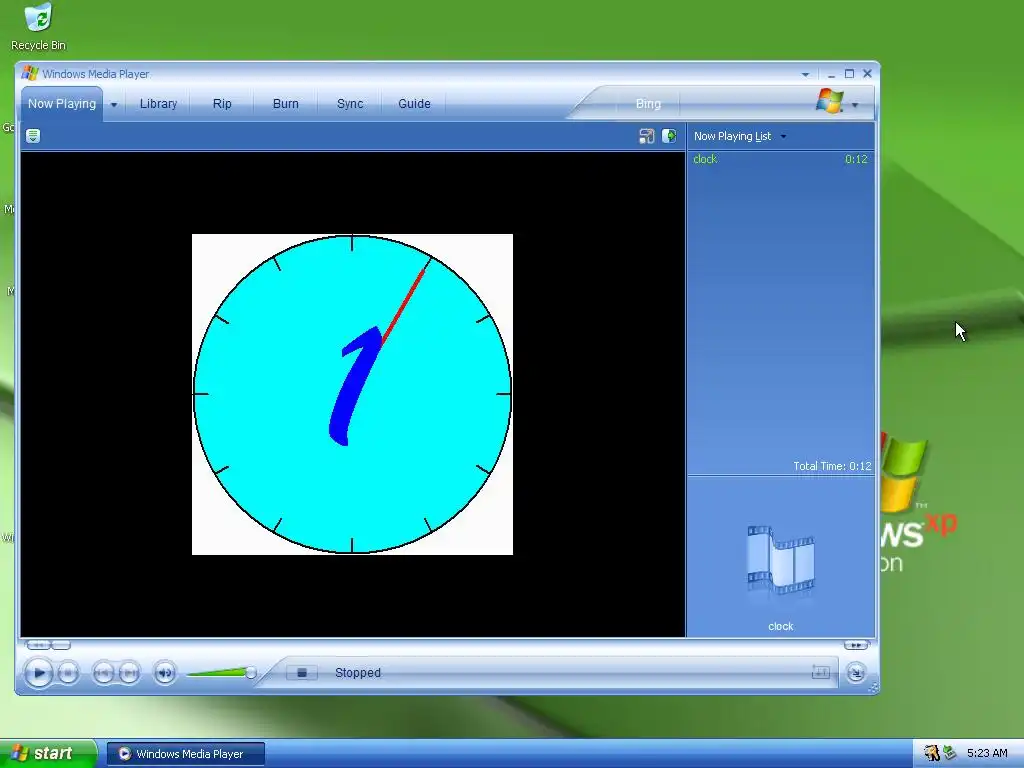This screenshot has width=1024, height=768.
Task: Skip to the next track
Action: (129, 673)
